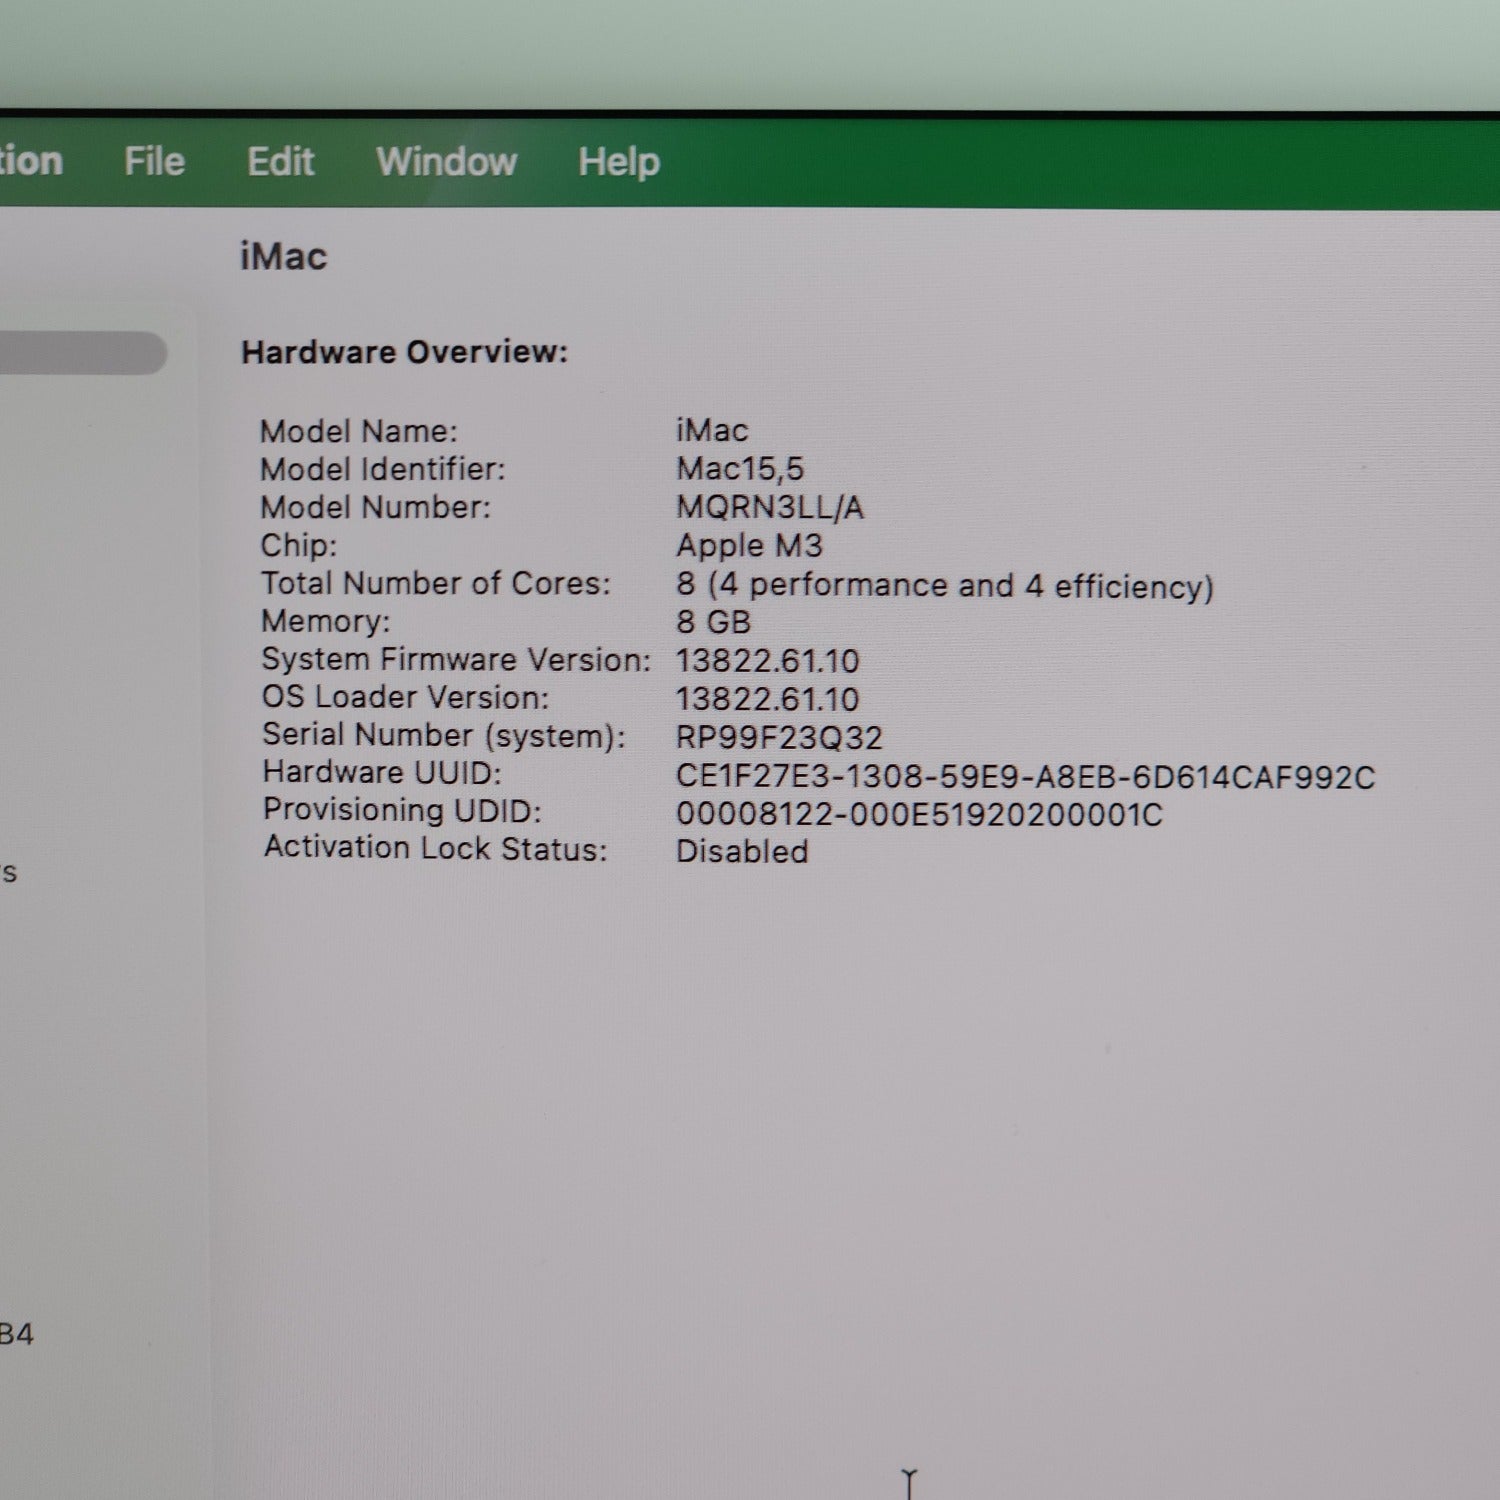Viewport: 1500px width, 1500px height.
Task: Click the Activation Lock Status Disabled value
Action: pos(741,851)
